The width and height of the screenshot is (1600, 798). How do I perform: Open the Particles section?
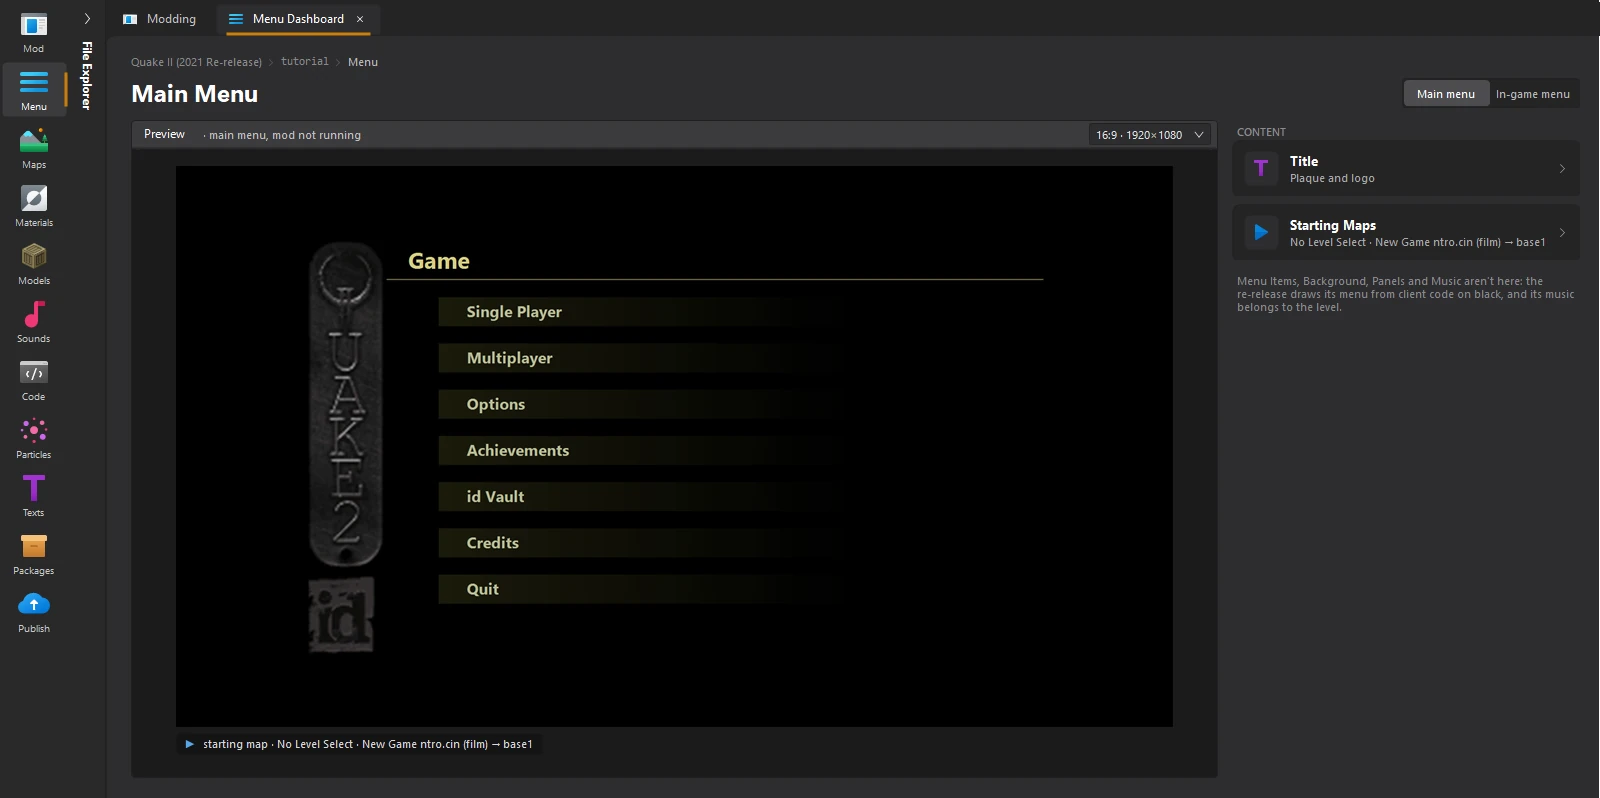[x=34, y=439]
